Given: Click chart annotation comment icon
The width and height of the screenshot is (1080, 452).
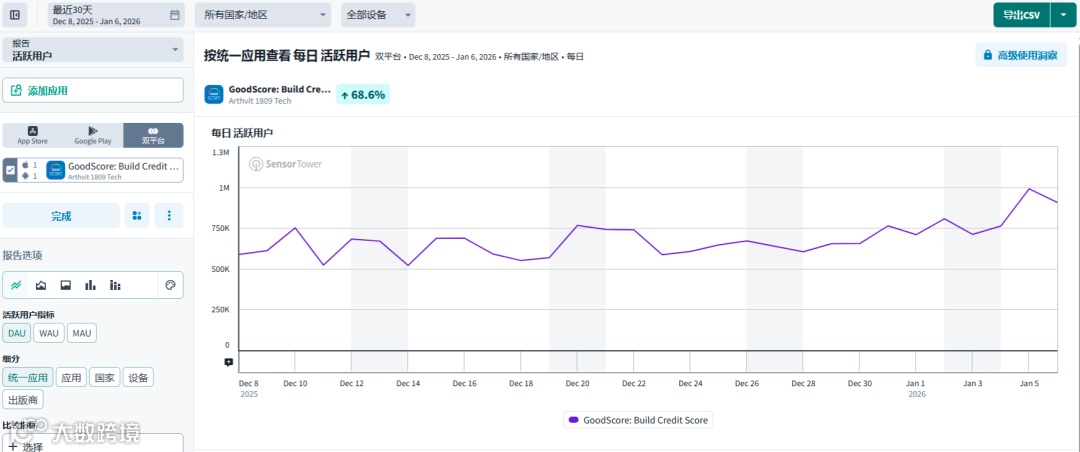Looking at the screenshot, I should 229,362.
